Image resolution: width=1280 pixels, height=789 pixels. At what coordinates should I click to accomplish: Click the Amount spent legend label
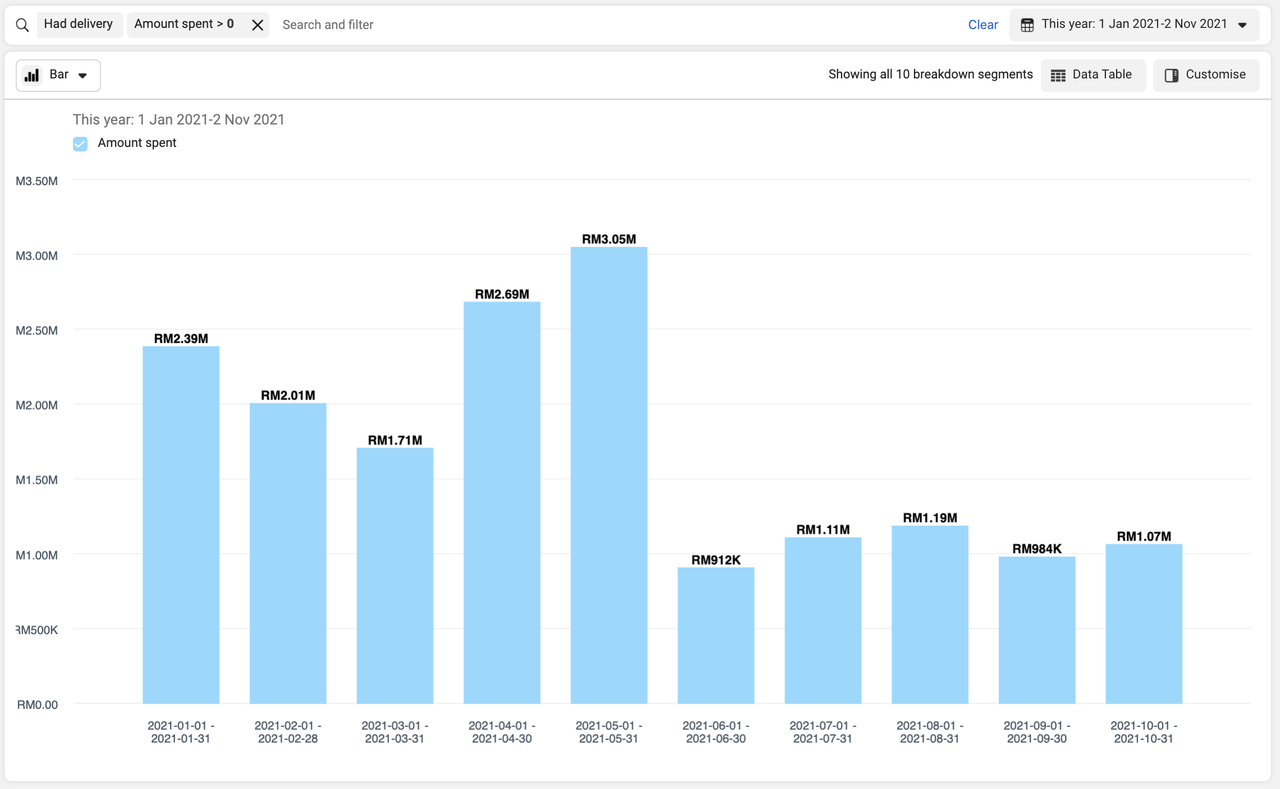coord(137,143)
